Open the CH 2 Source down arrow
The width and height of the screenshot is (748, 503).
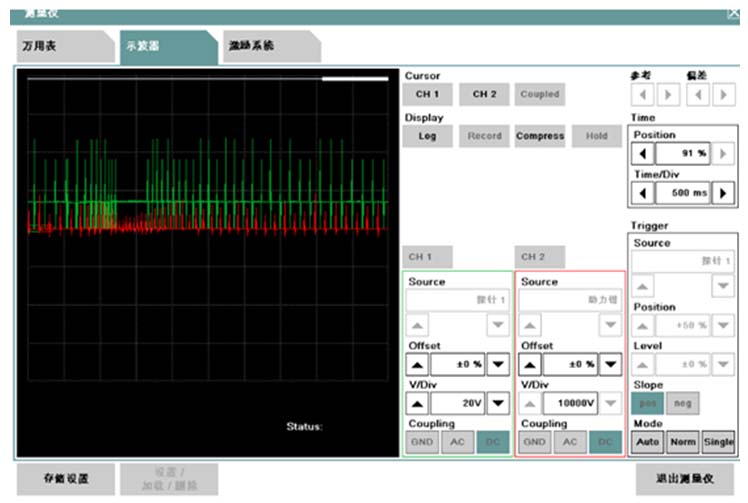(x=610, y=325)
